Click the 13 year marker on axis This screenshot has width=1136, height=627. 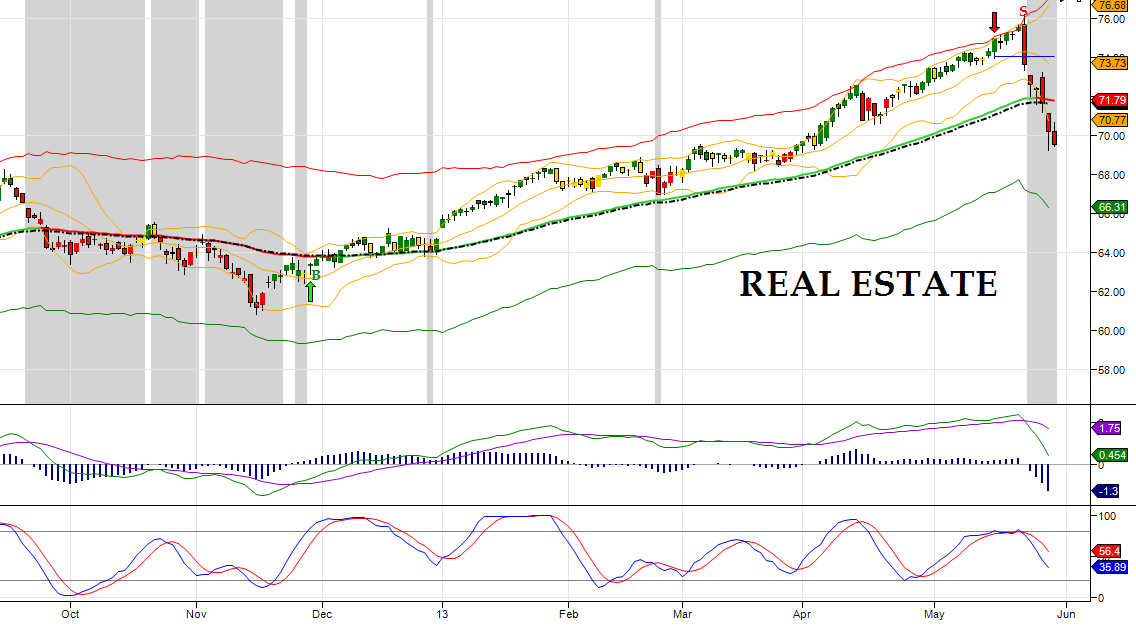point(441,613)
